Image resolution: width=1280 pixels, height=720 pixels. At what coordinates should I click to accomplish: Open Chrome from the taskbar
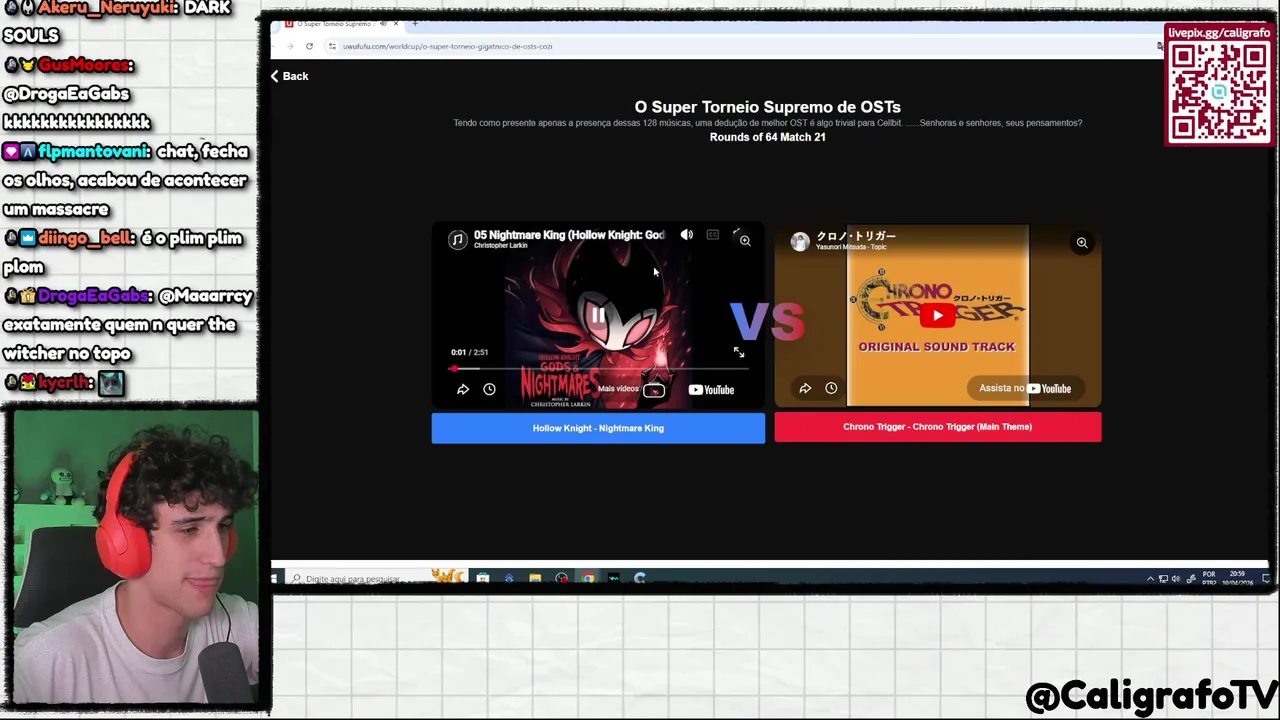(x=587, y=578)
